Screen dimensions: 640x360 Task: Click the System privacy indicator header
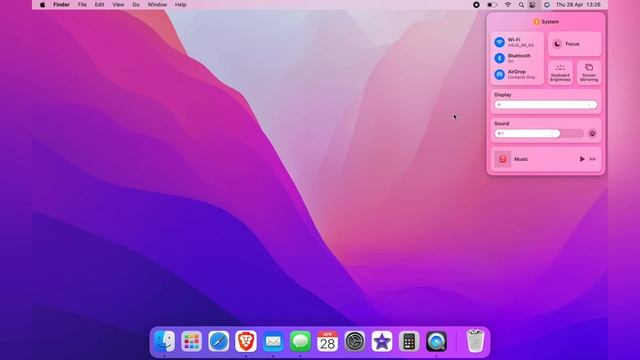tap(546, 22)
